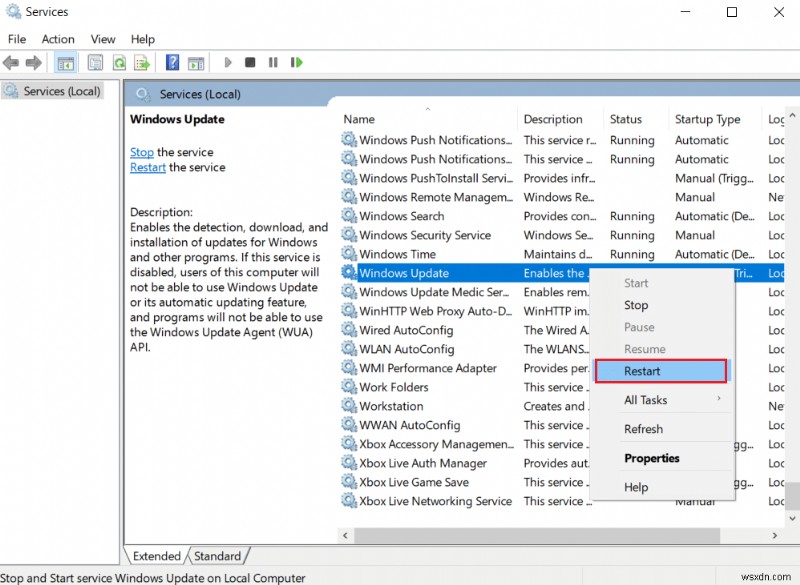The width and height of the screenshot is (800, 585).
Task: Open the Action menu
Action: coord(57,39)
